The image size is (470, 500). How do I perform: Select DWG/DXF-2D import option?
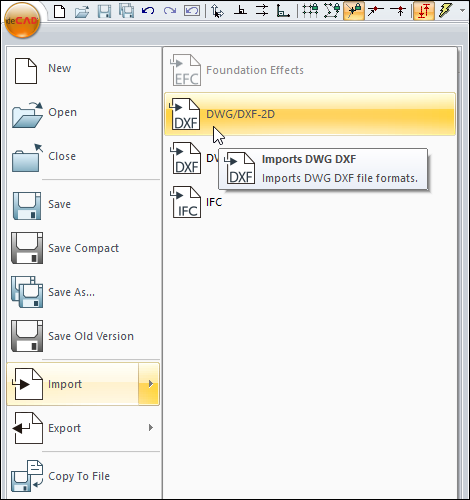click(x=310, y=114)
